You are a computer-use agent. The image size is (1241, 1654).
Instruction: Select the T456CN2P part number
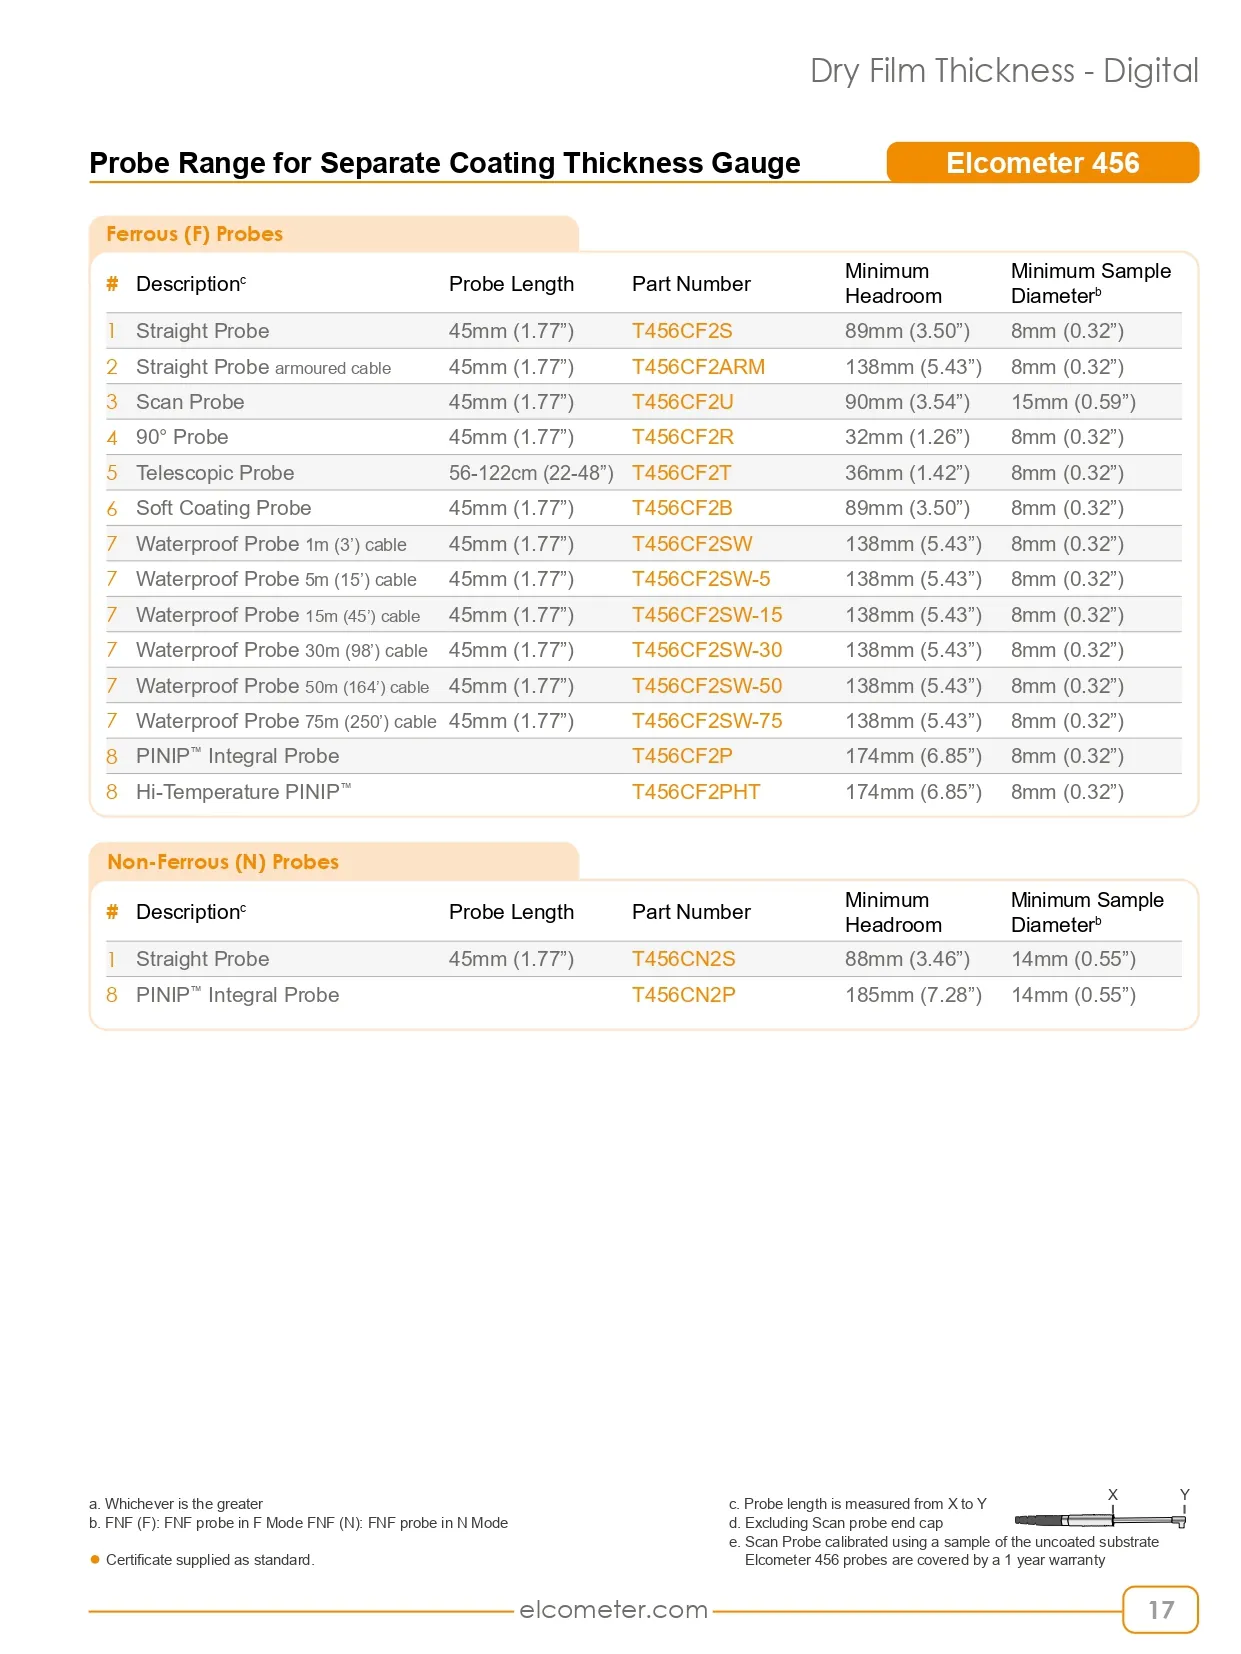(x=683, y=995)
